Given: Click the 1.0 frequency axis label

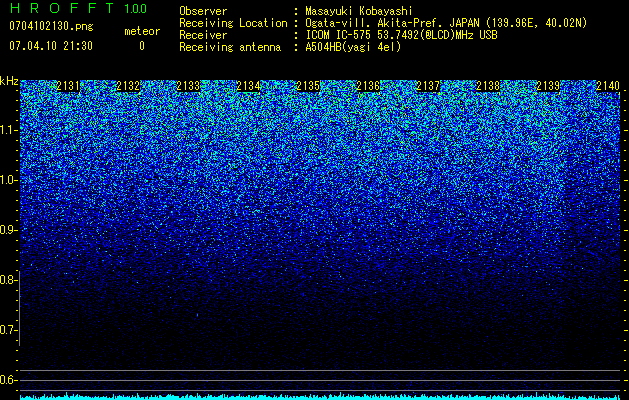Looking at the screenshot, I should pos(8,180).
